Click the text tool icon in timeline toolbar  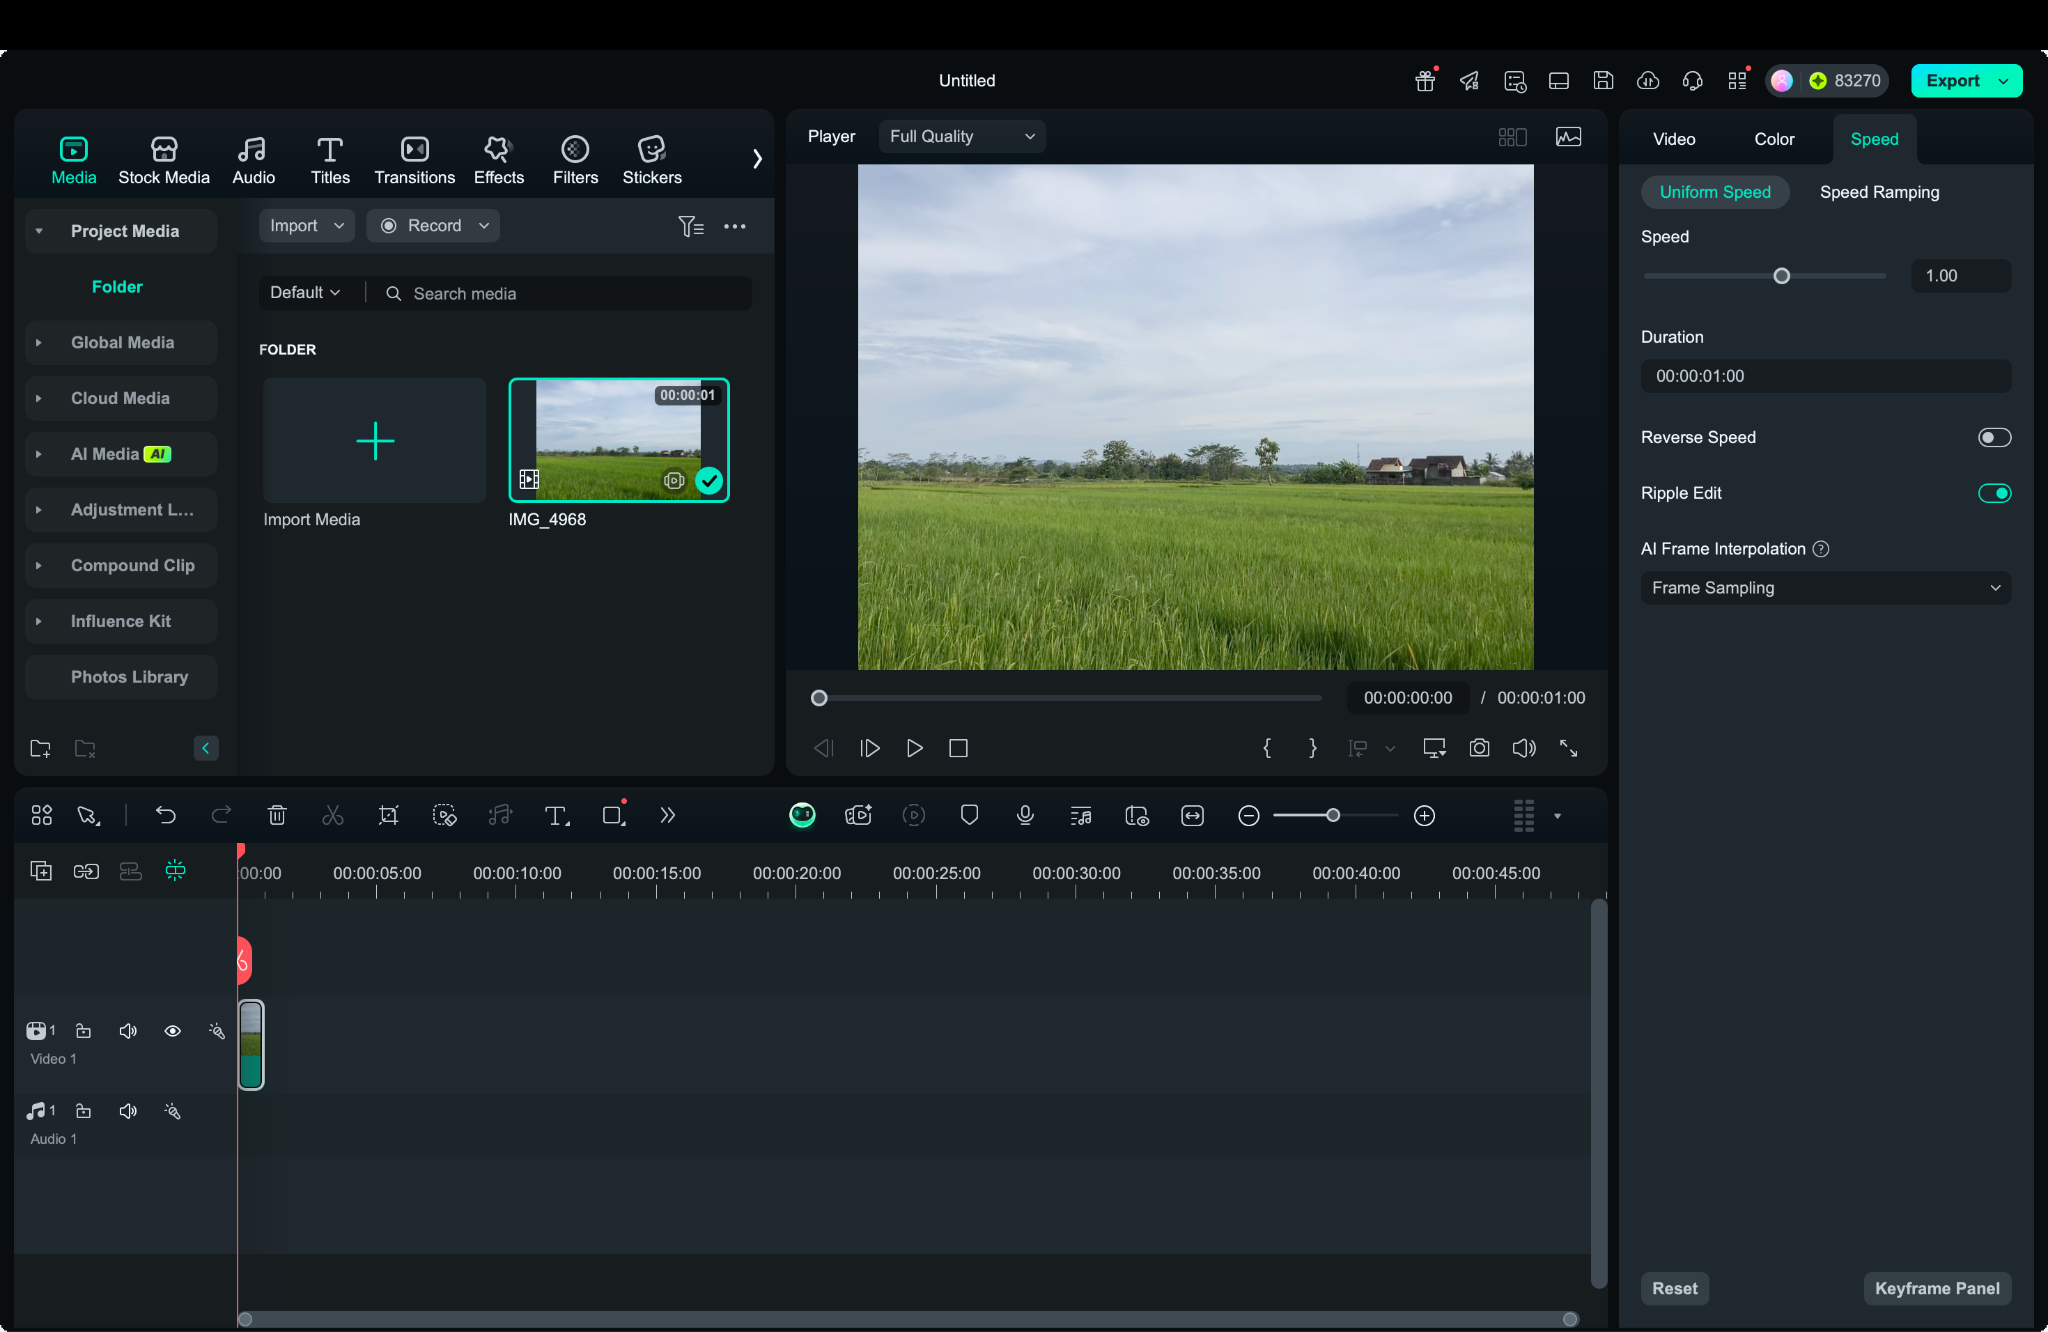[556, 815]
